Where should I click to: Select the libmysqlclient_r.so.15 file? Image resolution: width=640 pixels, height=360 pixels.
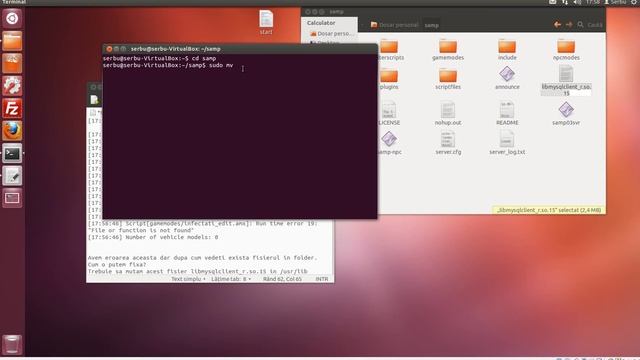pyautogui.click(x=566, y=81)
